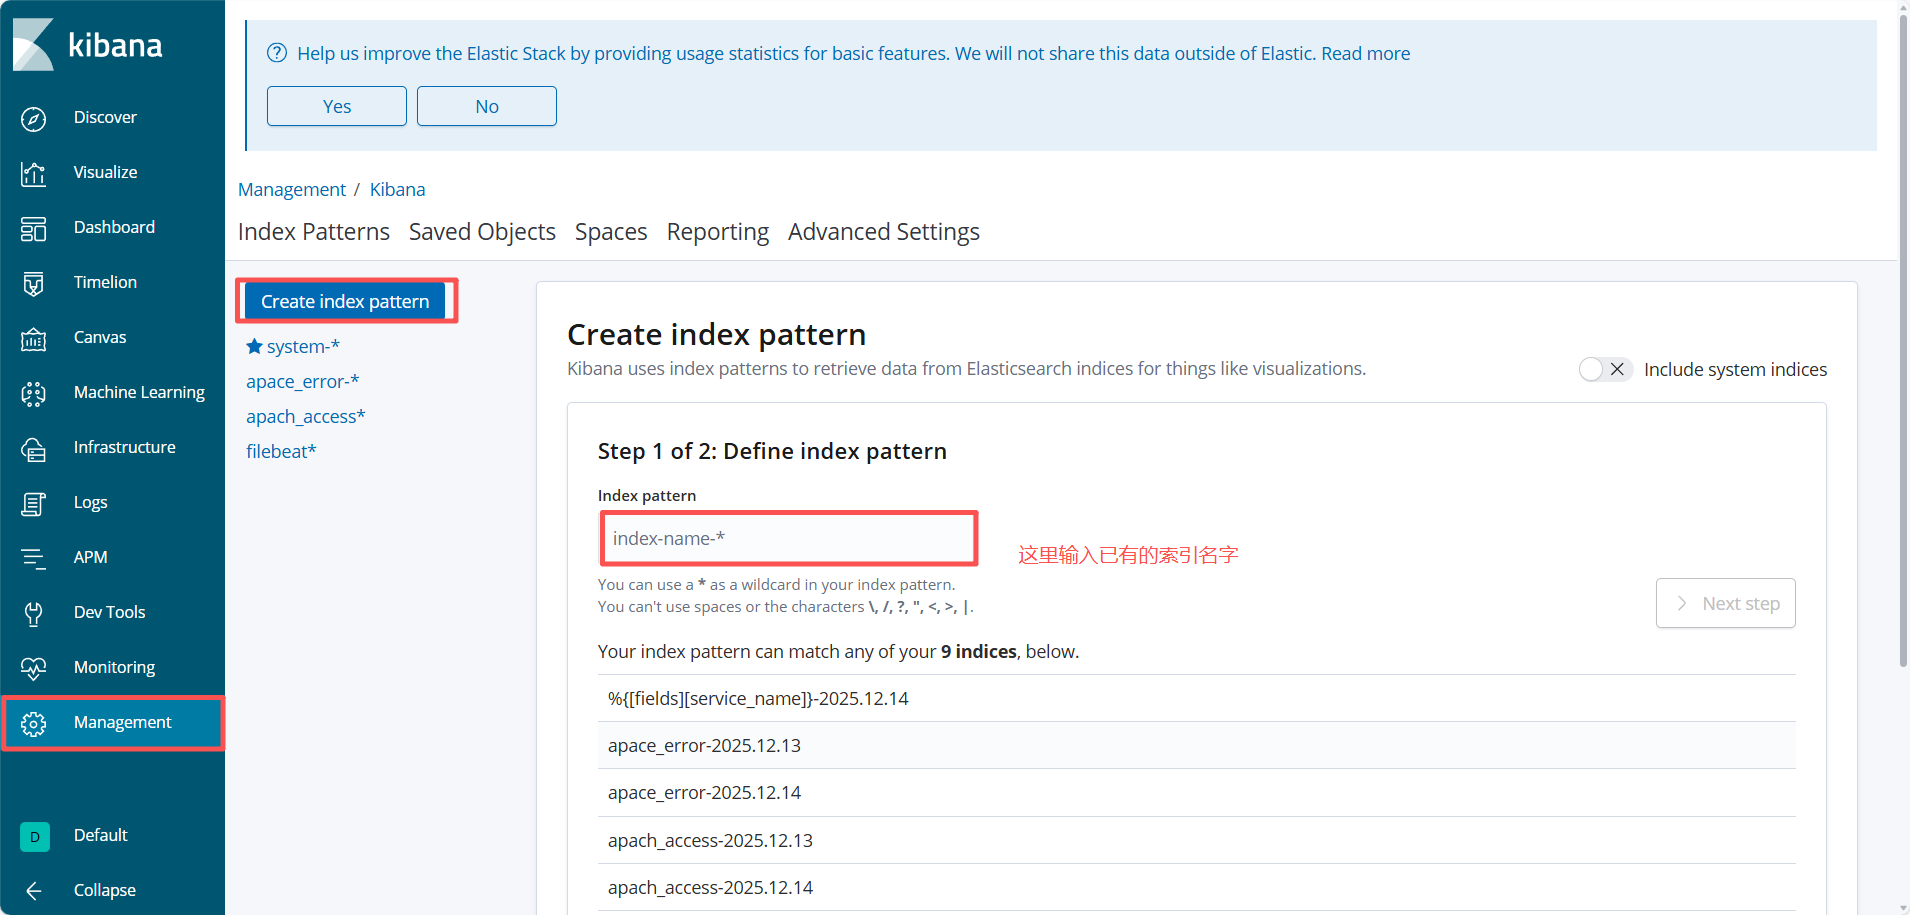This screenshot has width=1910, height=915.
Task: Select Machine Learning label in side navigation
Action: [139, 392]
